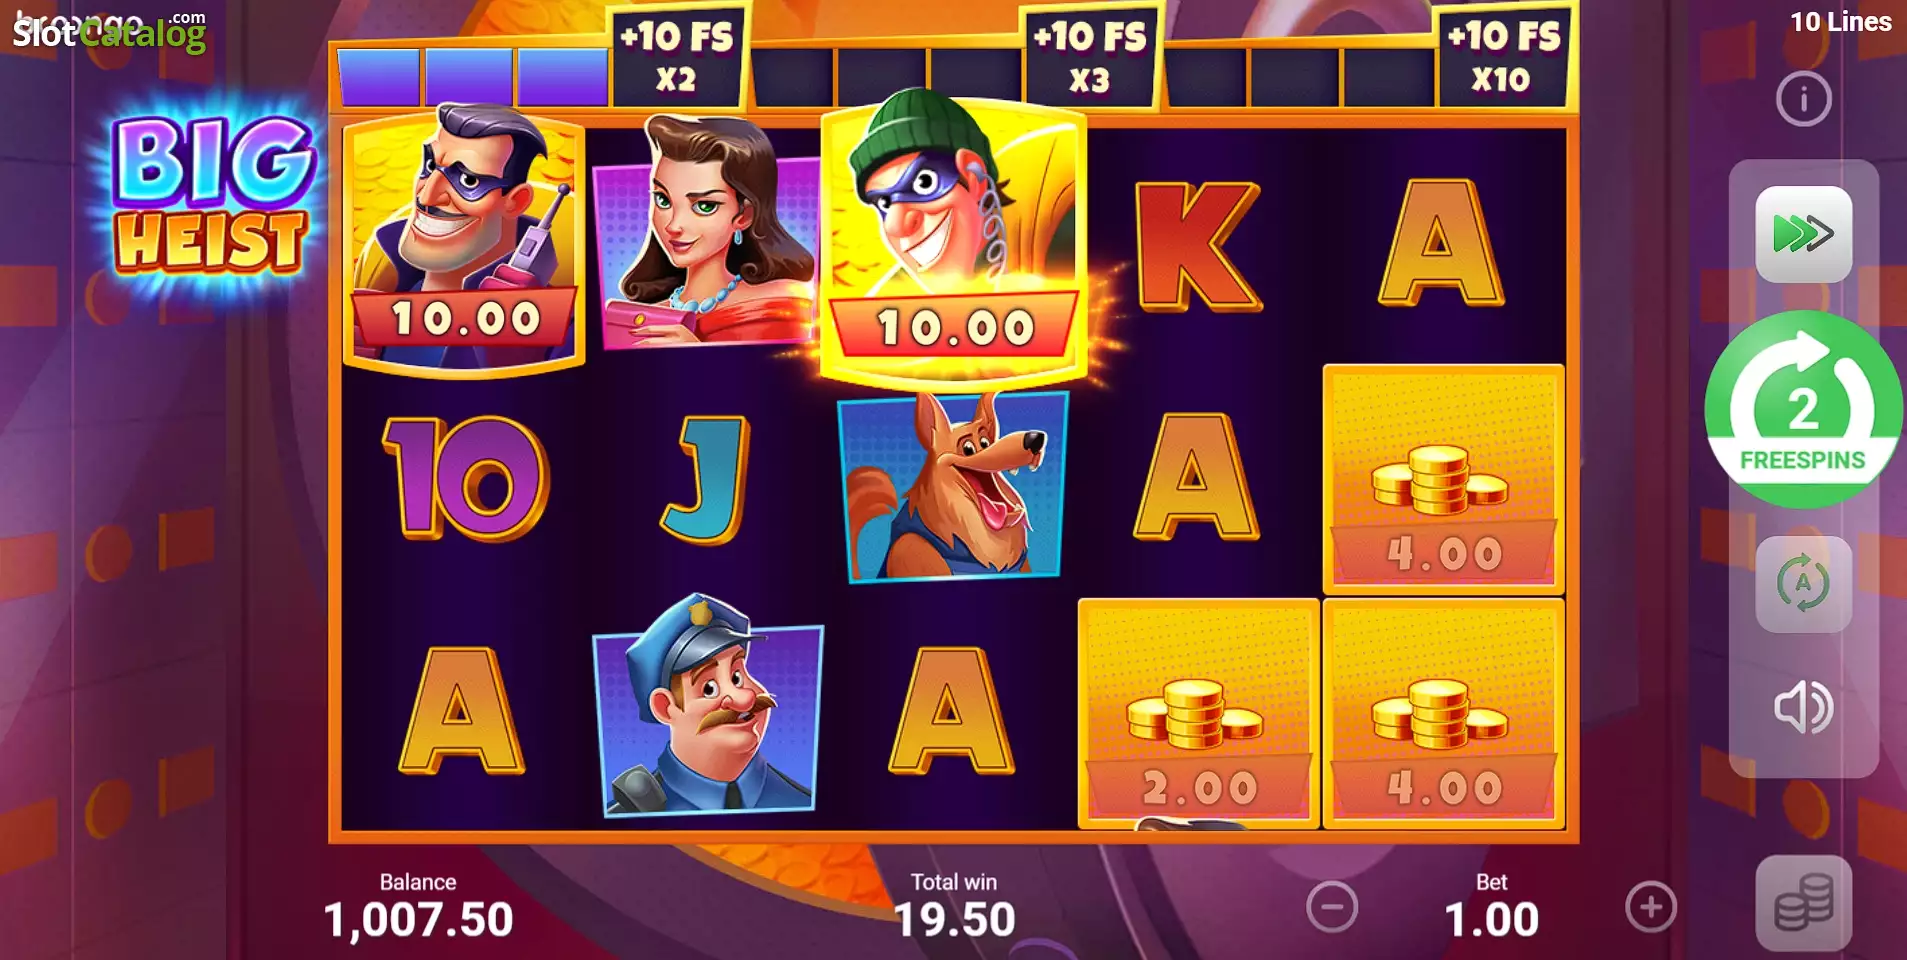Image resolution: width=1907 pixels, height=960 pixels.
Task: Select the 2.00 coin stack tile
Action: (x=1198, y=713)
